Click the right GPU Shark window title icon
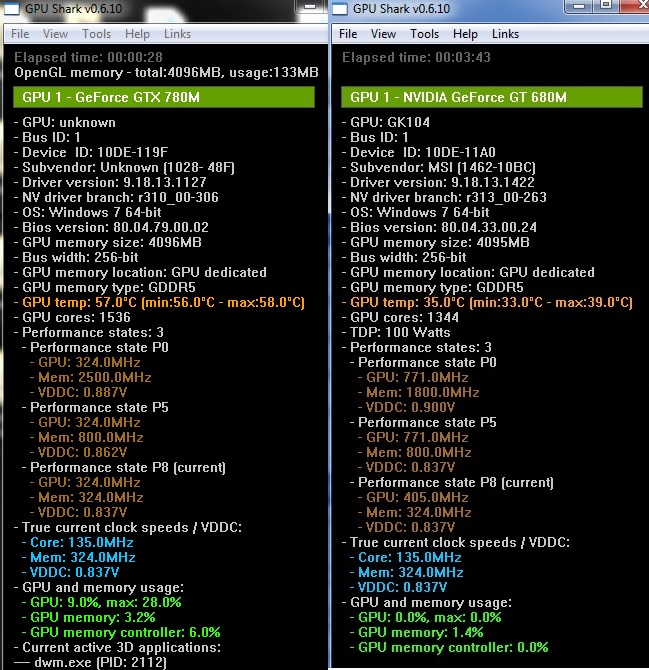The width and height of the screenshot is (649, 670). click(340, 8)
